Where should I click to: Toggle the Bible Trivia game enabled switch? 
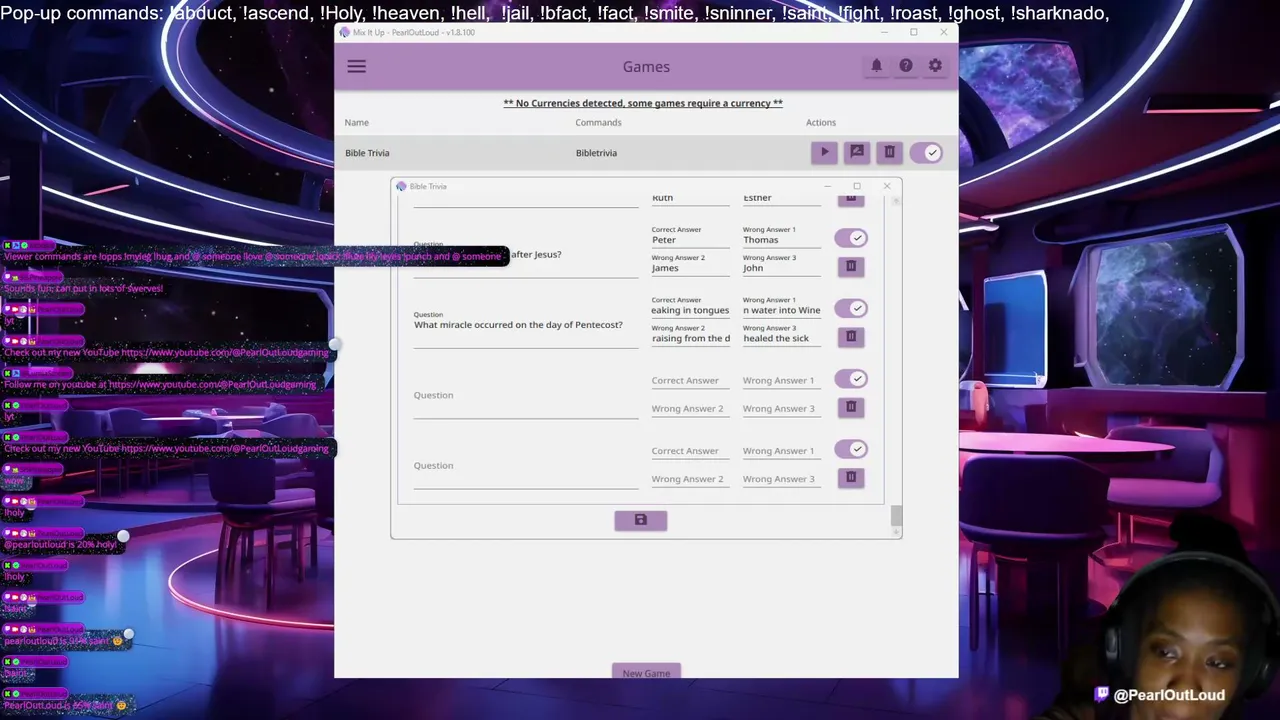tap(926, 153)
